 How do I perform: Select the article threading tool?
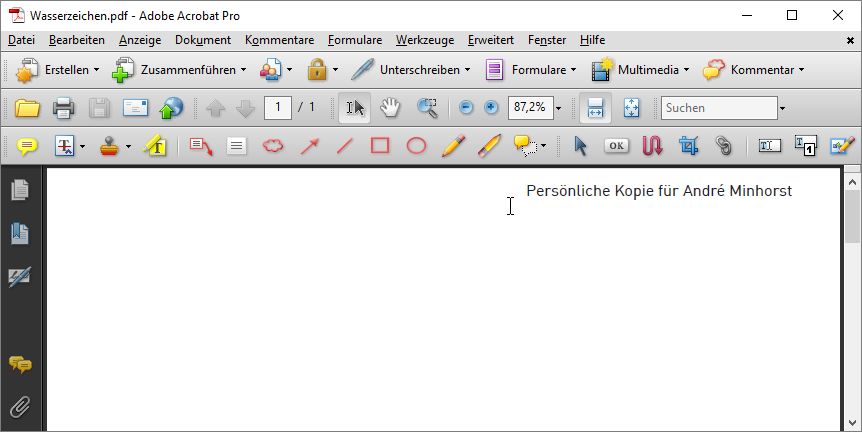point(652,146)
